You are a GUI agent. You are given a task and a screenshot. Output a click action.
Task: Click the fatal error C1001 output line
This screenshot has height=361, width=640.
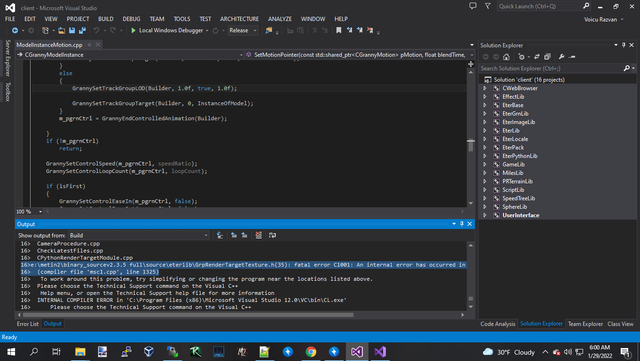tap(243, 265)
